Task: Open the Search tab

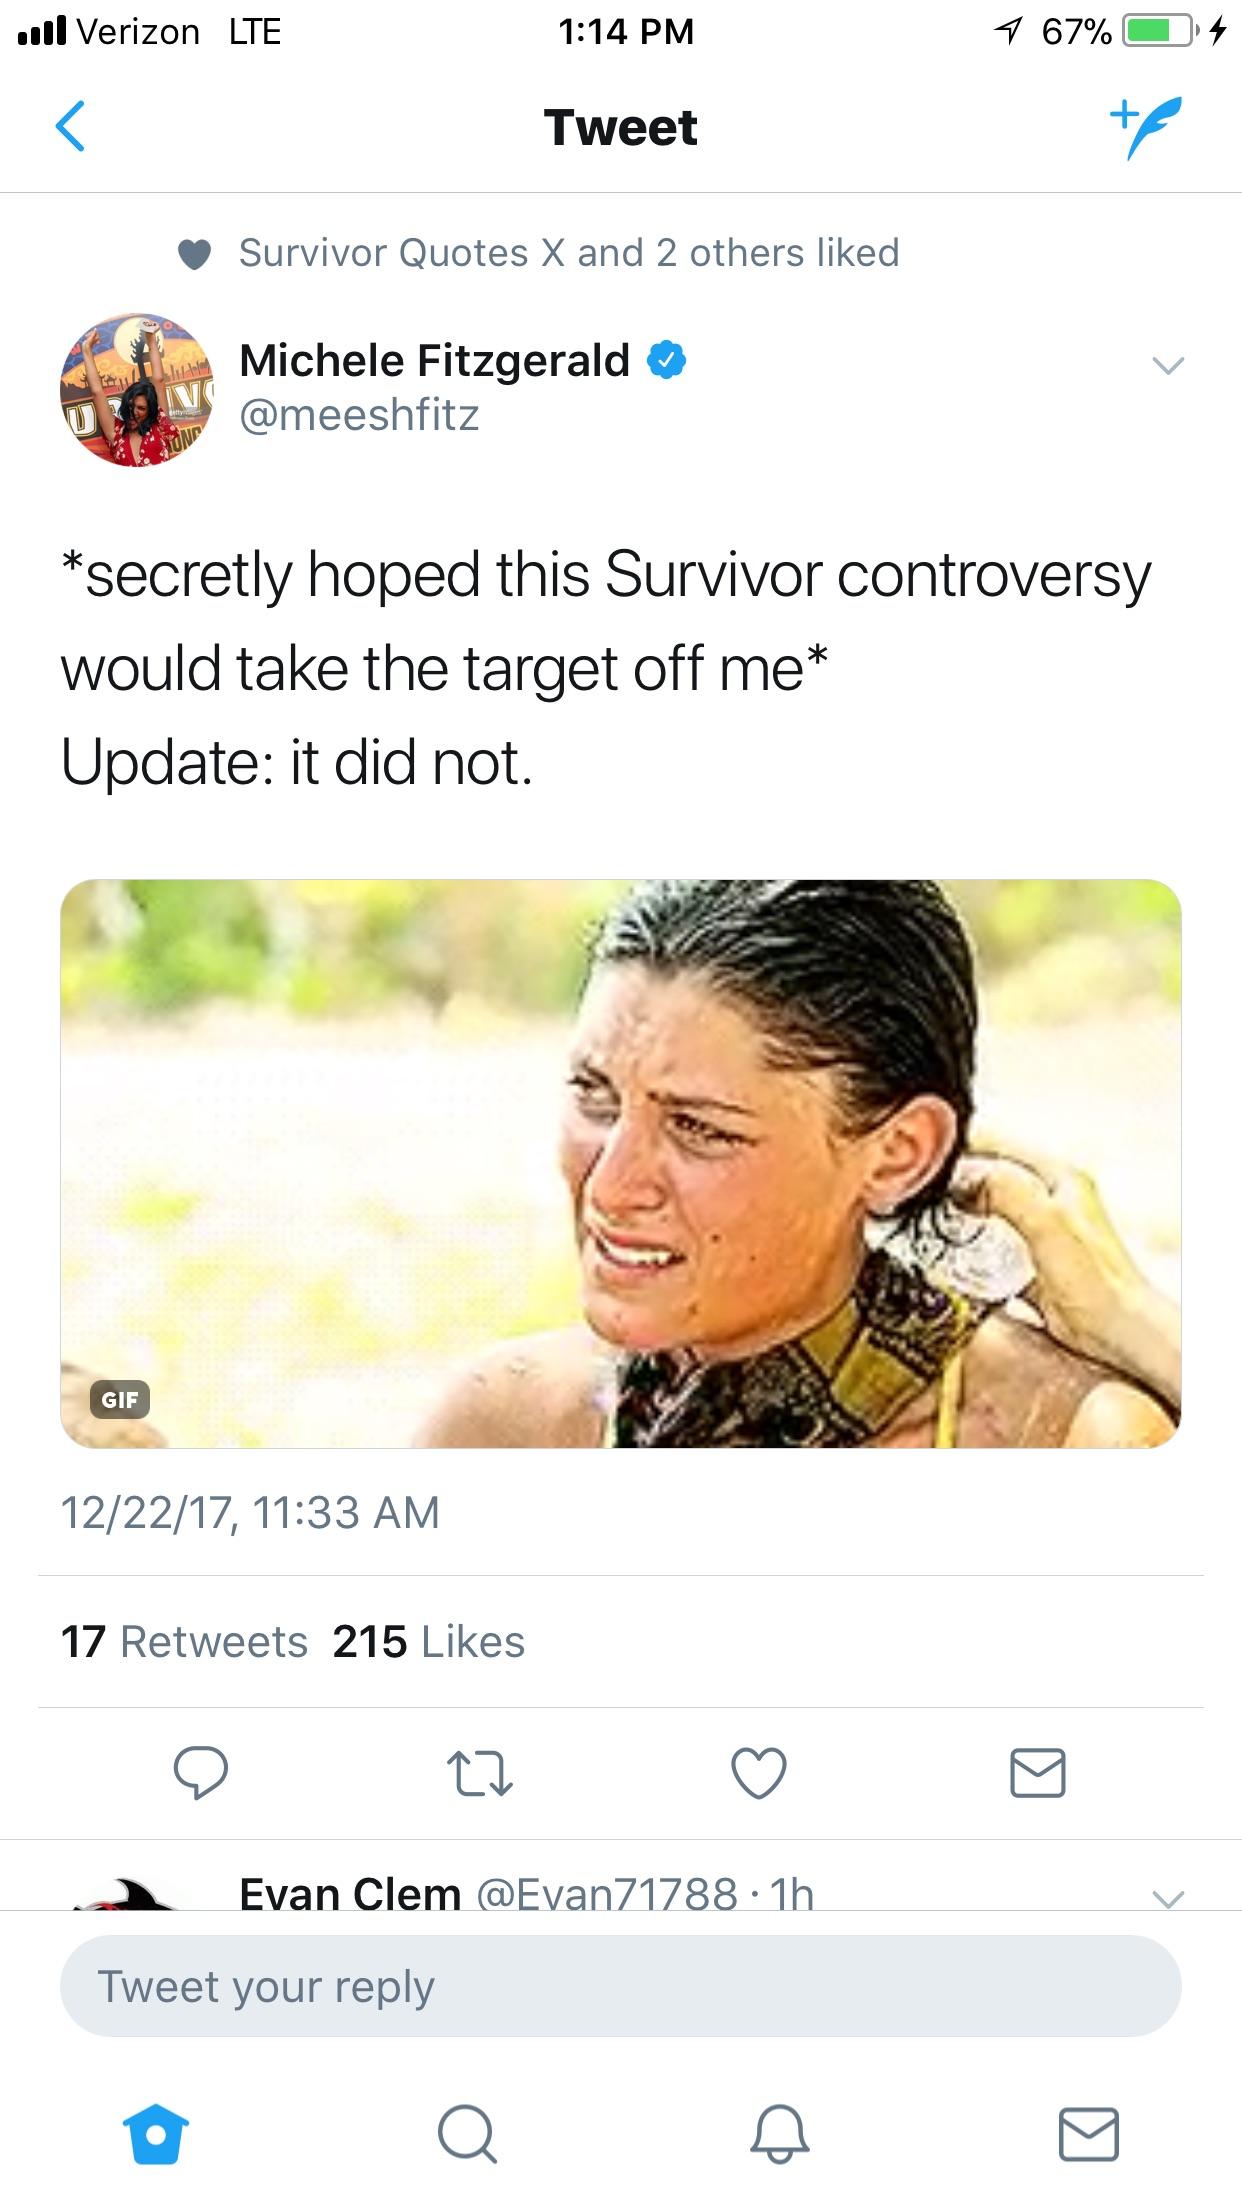Action: click(x=467, y=2134)
